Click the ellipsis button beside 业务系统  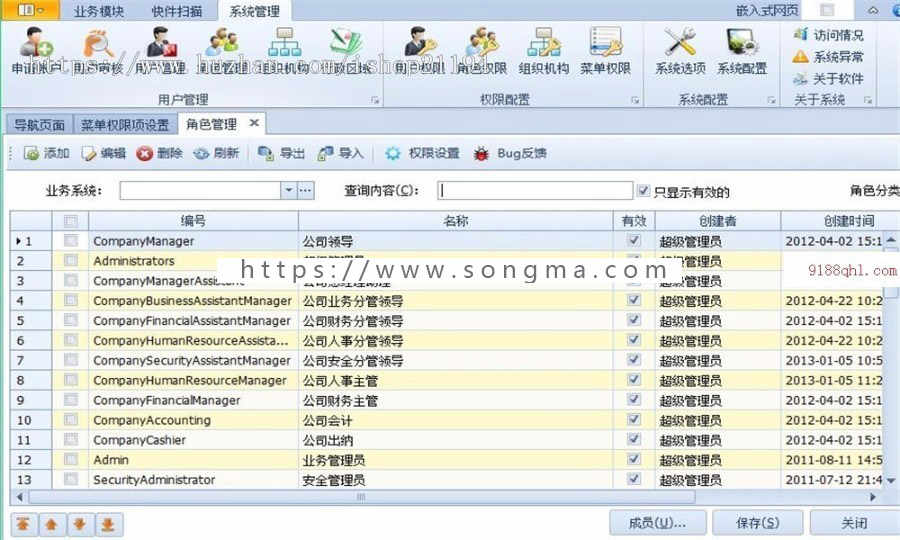click(x=305, y=190)
